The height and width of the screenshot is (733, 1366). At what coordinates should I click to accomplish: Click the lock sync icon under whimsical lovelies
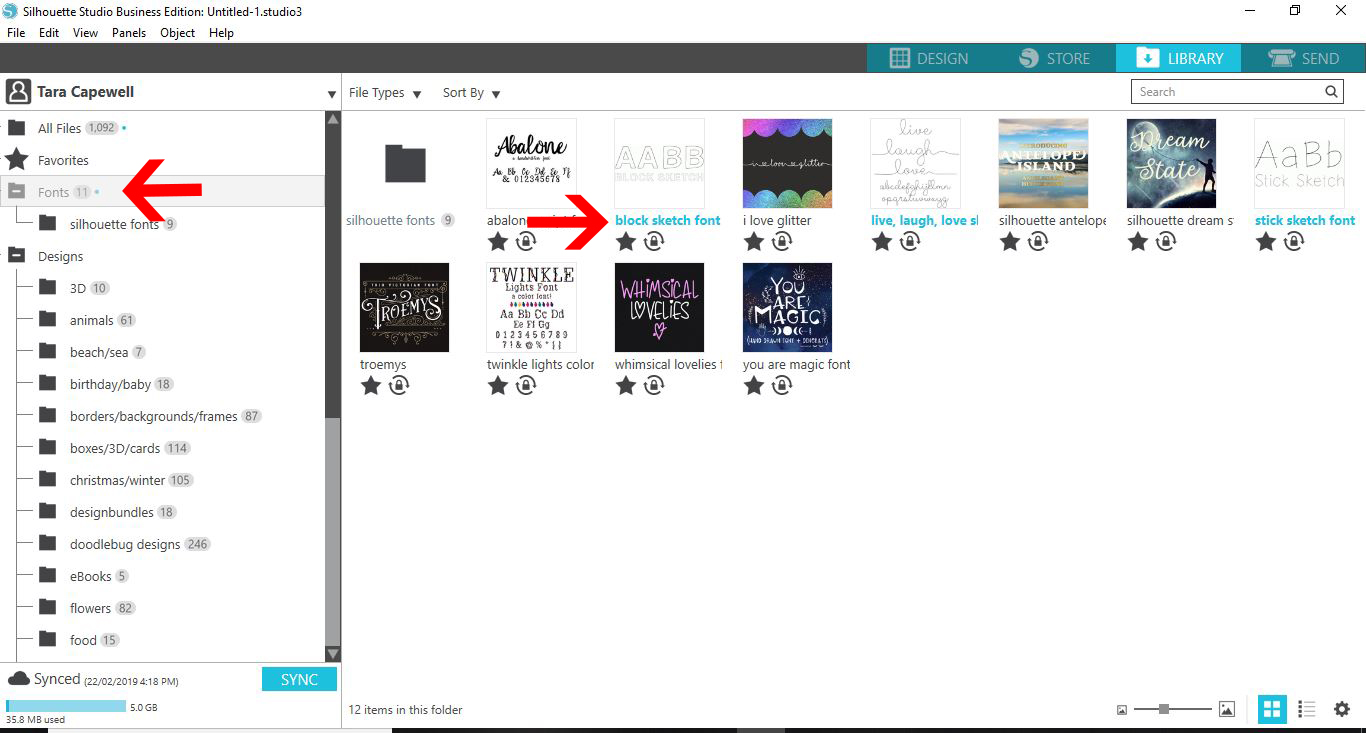654,385
